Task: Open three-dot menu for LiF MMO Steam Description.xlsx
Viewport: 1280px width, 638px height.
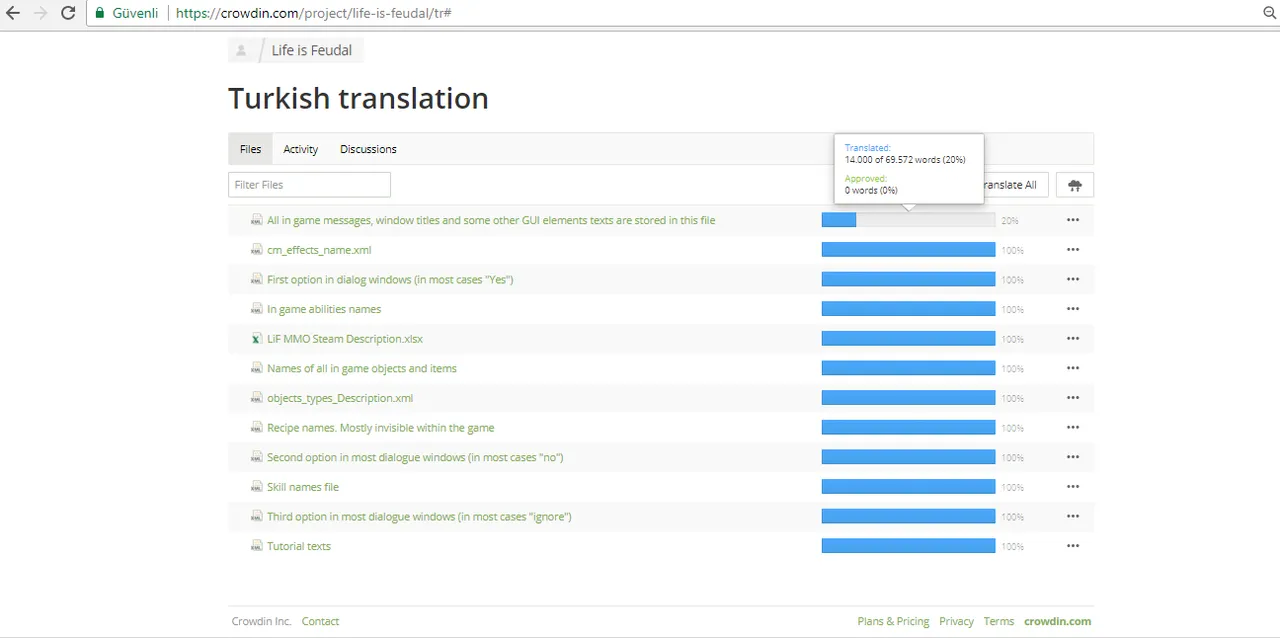Action: click(1073, 339)
